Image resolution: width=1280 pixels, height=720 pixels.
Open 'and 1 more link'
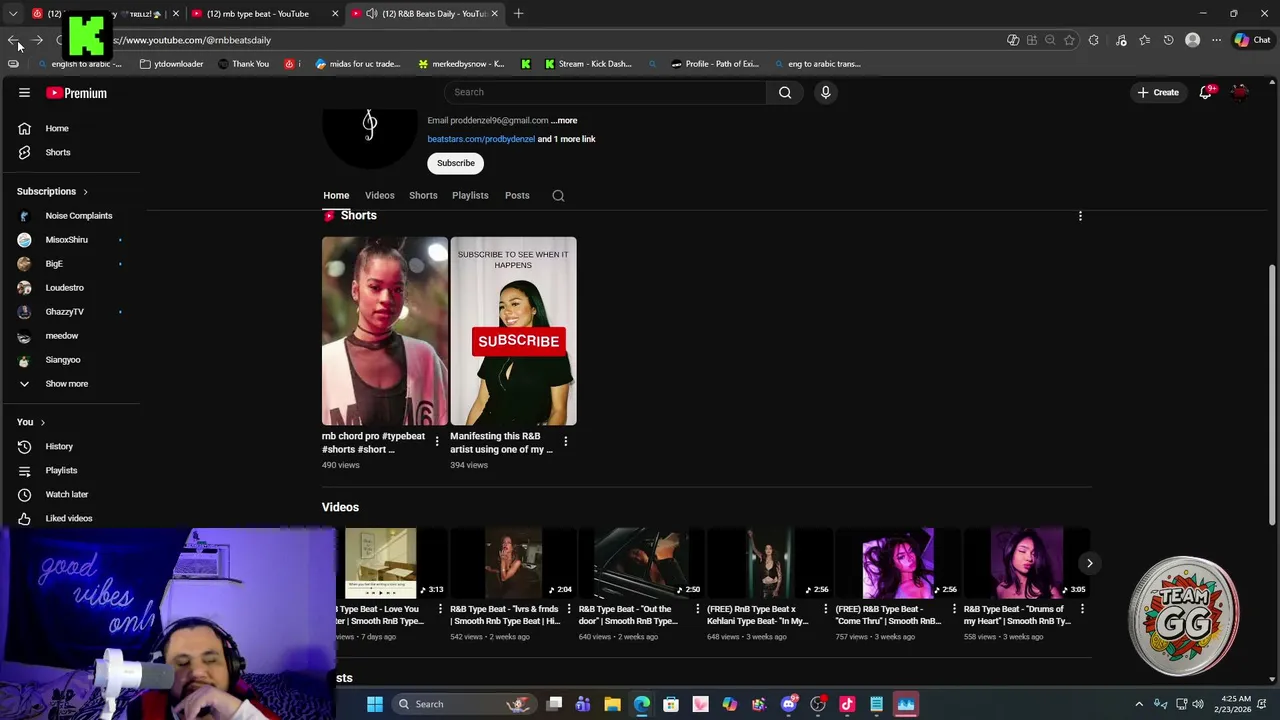pyautogui.click(x=567, y=139)
